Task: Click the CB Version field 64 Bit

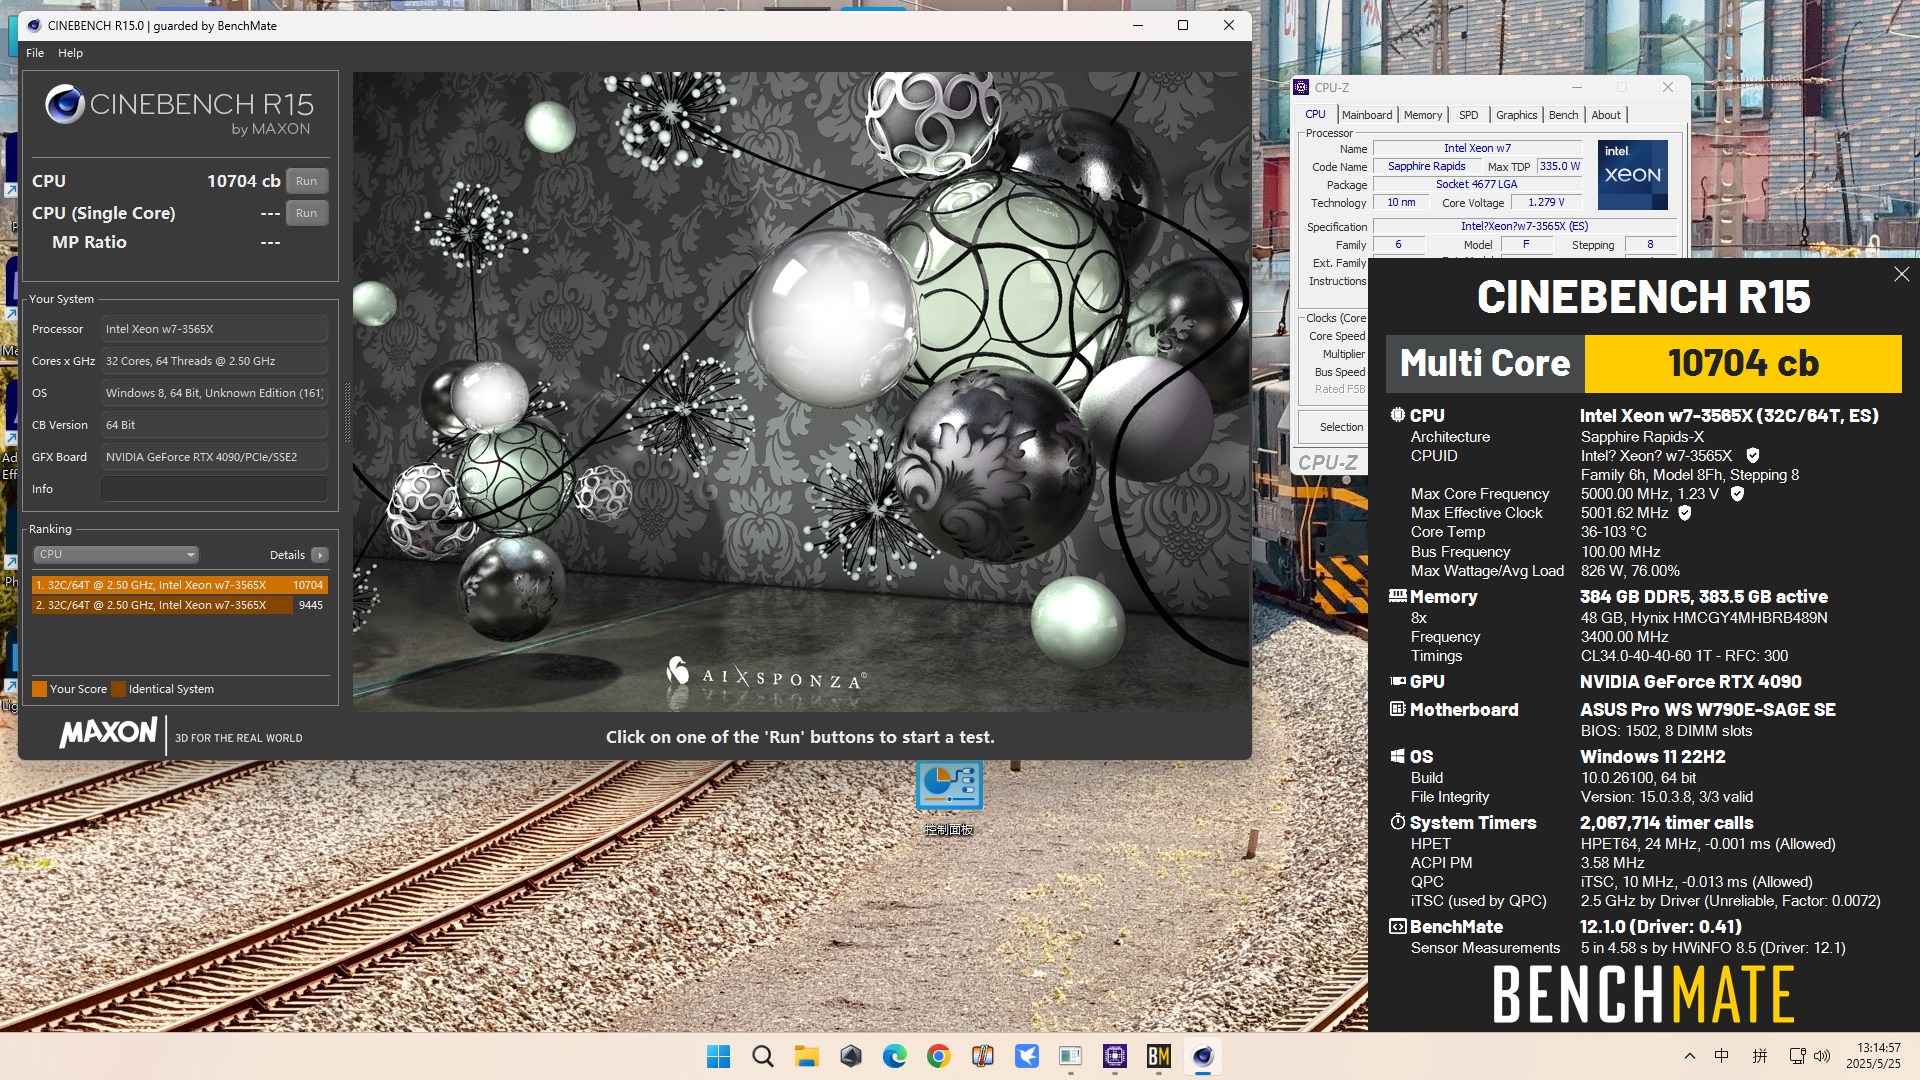Action: pos(214,425)
